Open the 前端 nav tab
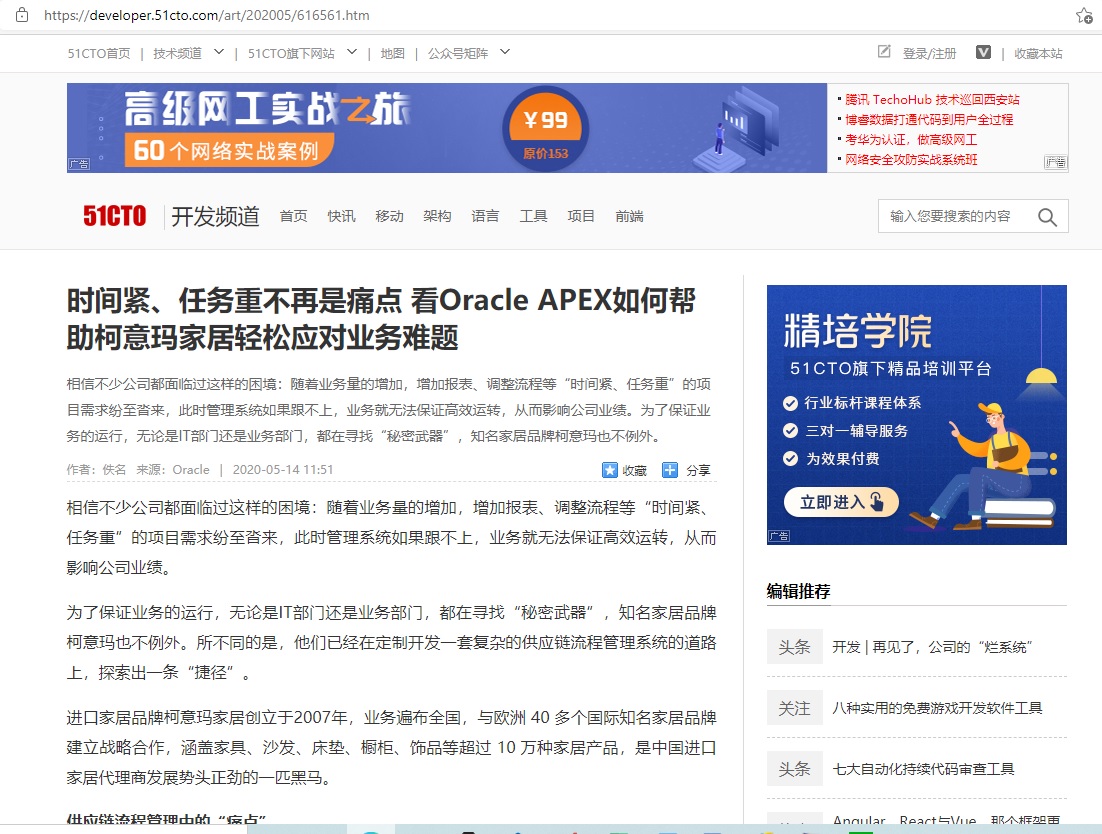1102x834 pixels. coord(629,216)
